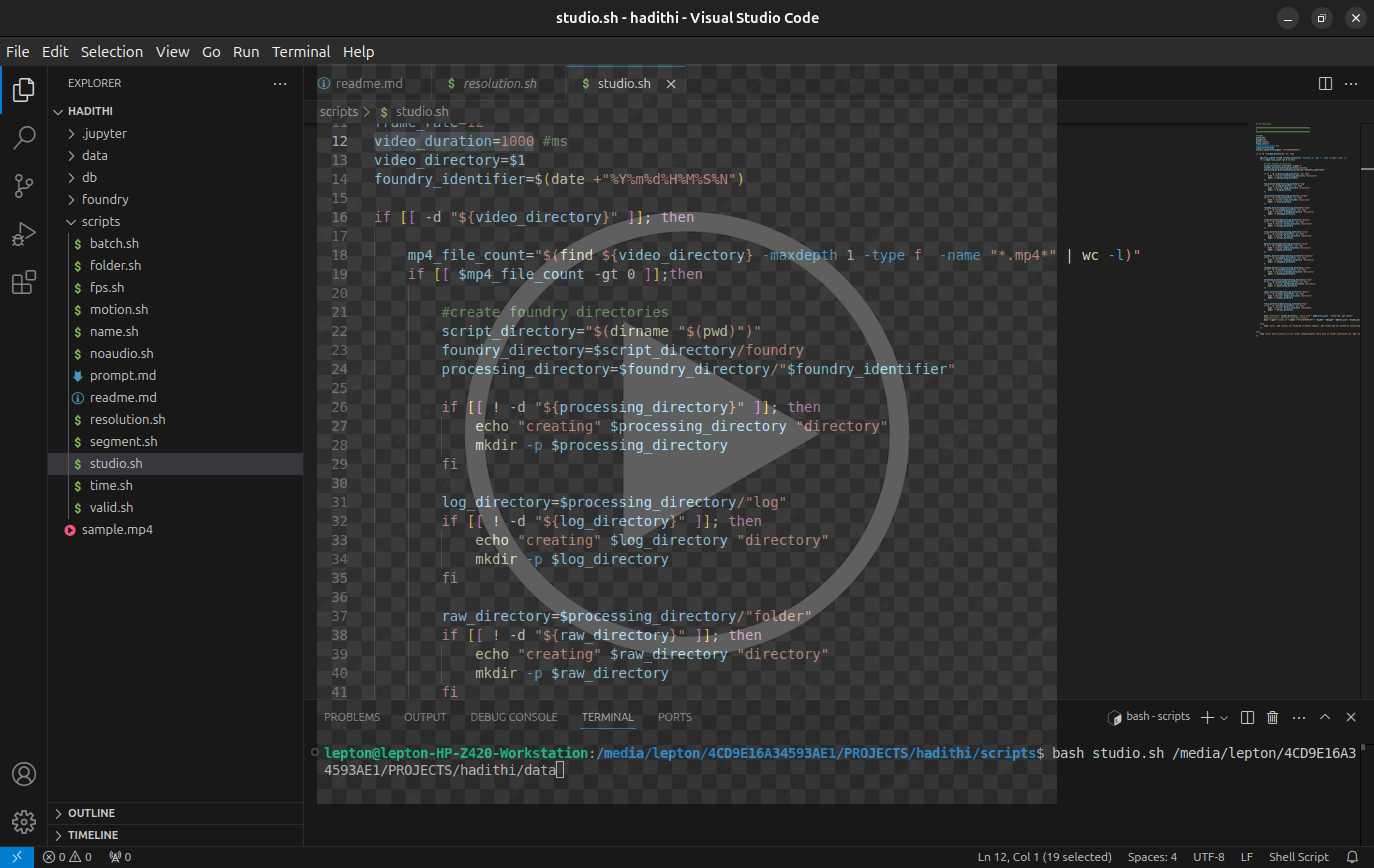Open batch.sh in the explorer

tap(114, 243)
